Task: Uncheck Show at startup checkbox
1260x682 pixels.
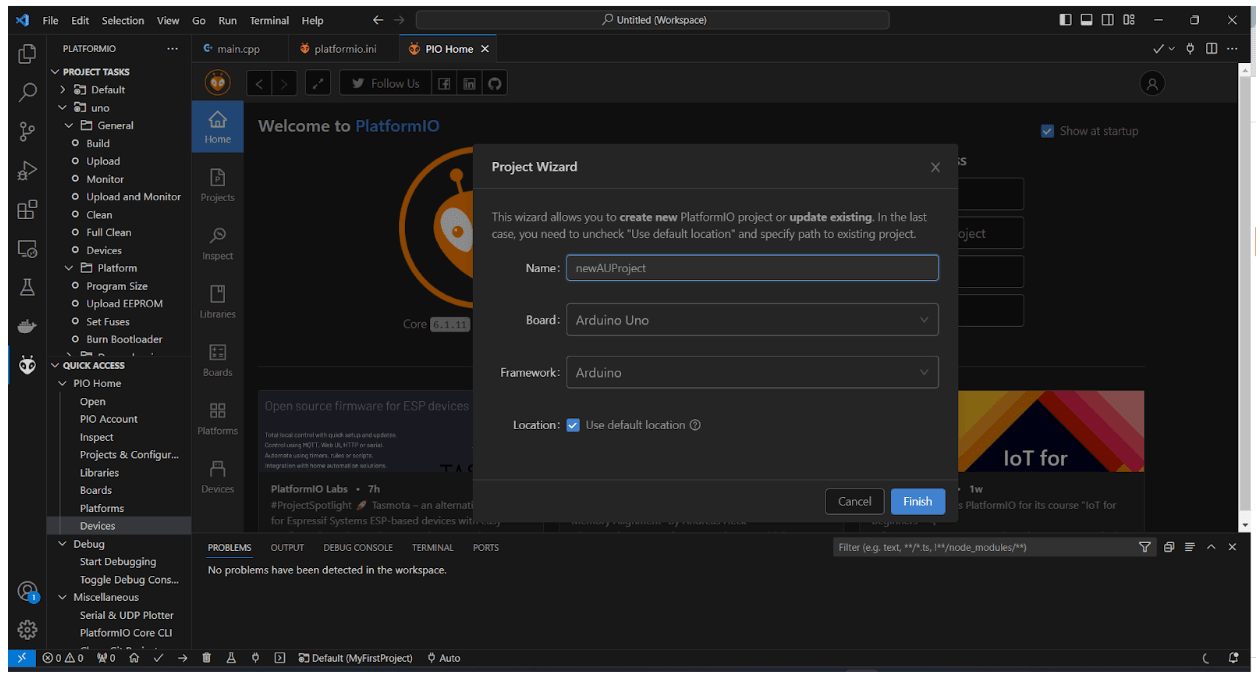Action: tap(1047, 131)
